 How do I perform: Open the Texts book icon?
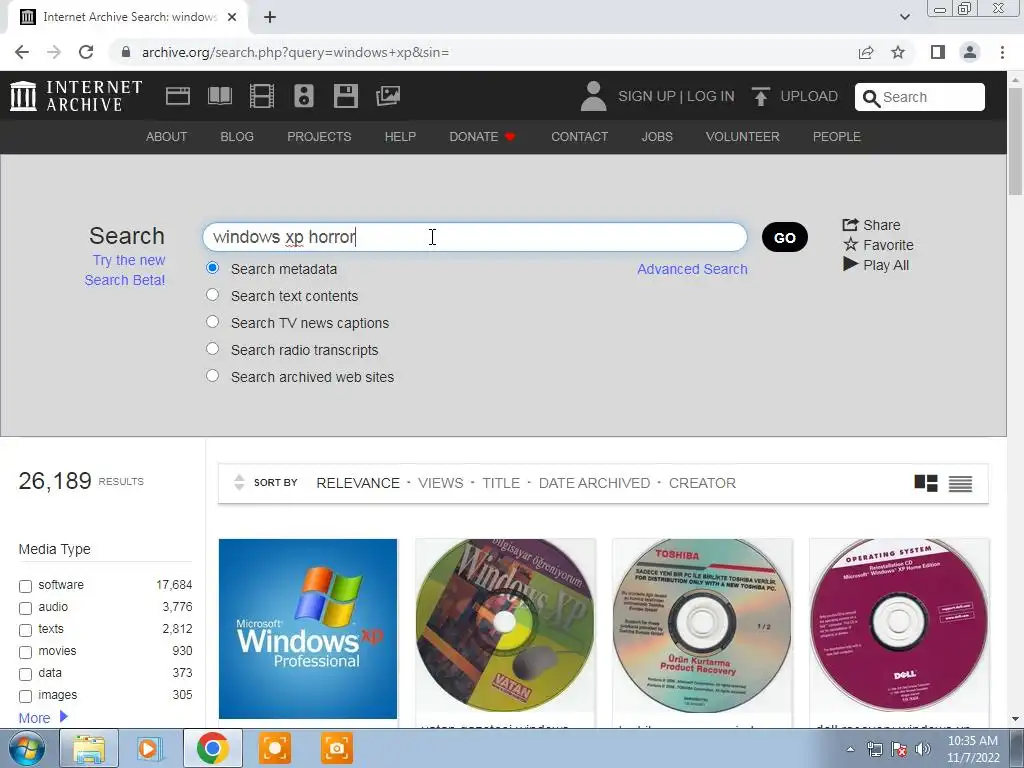coord(219,96)
